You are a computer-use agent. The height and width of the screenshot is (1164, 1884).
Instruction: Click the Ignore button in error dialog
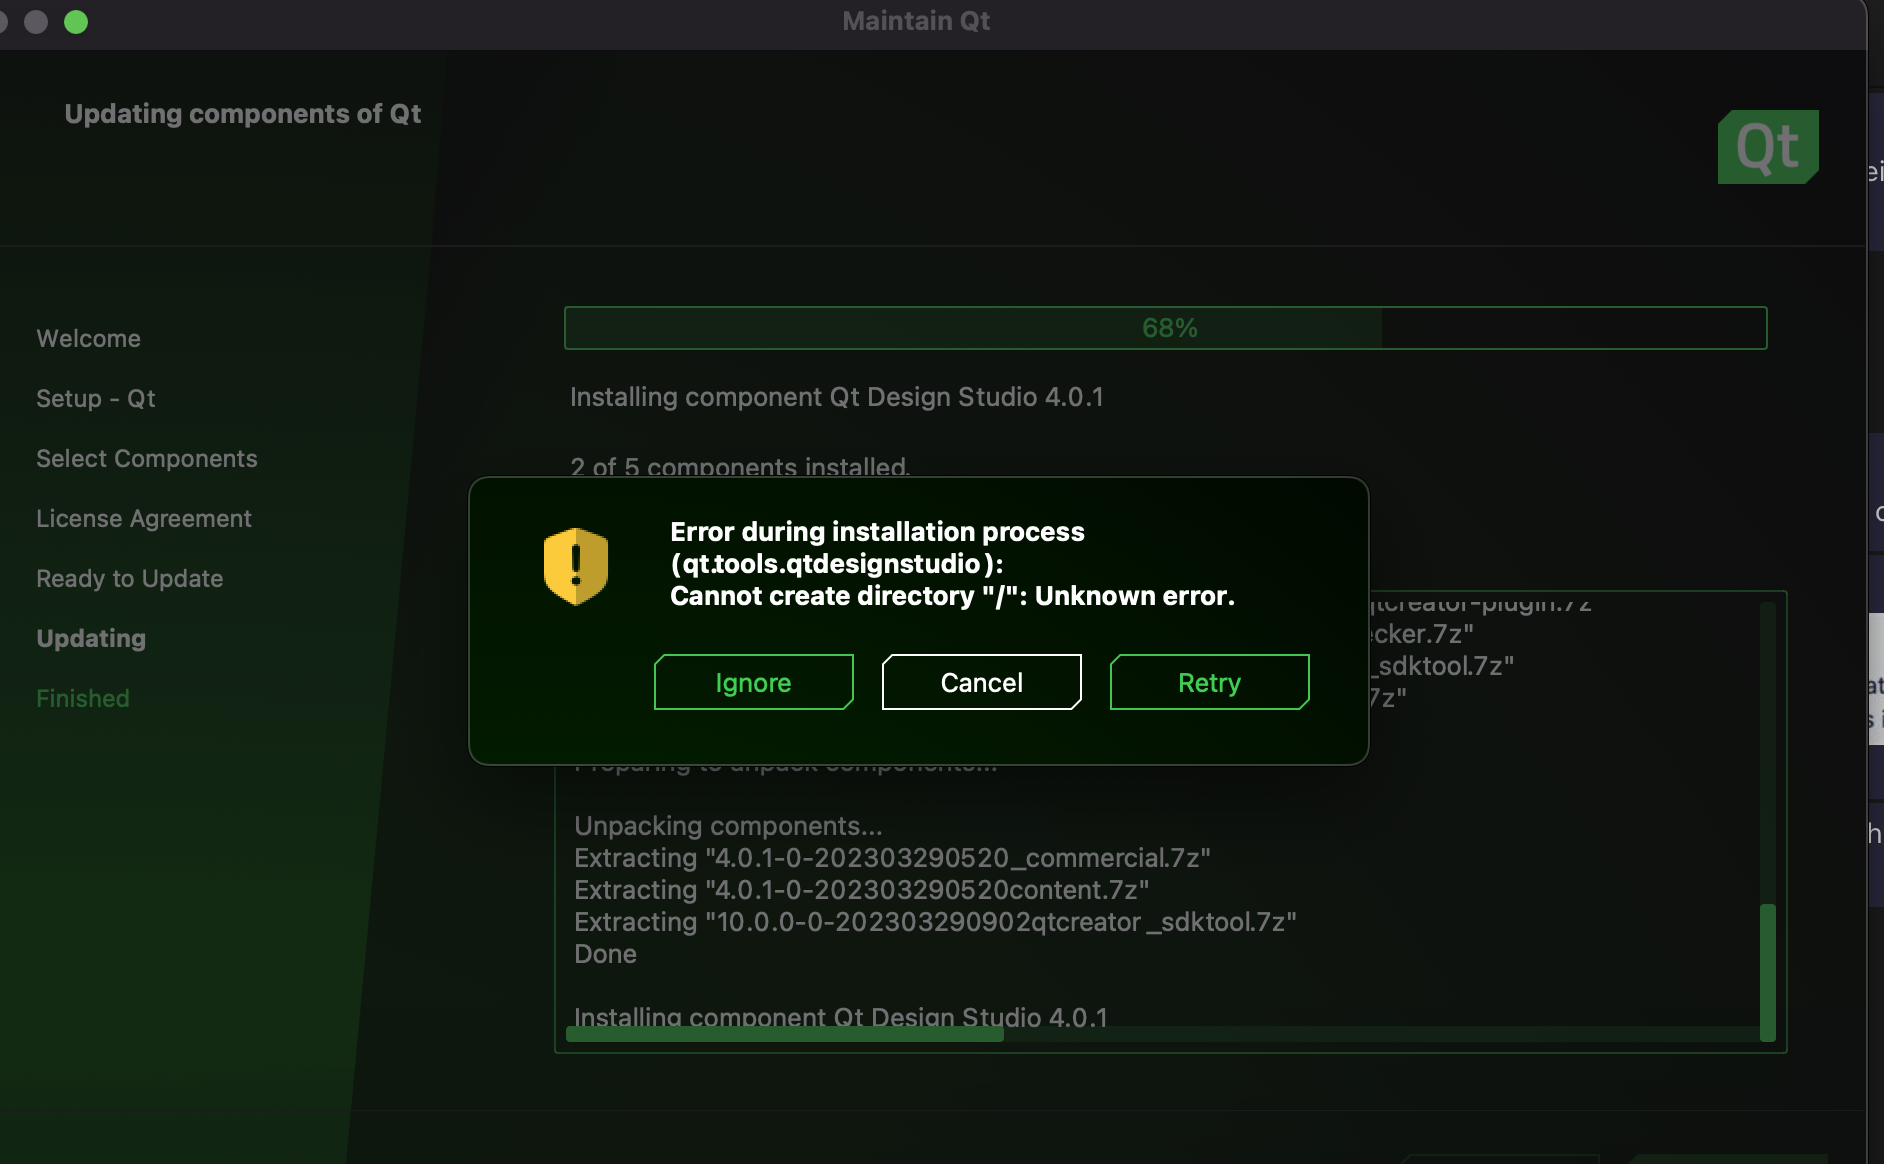753,682
